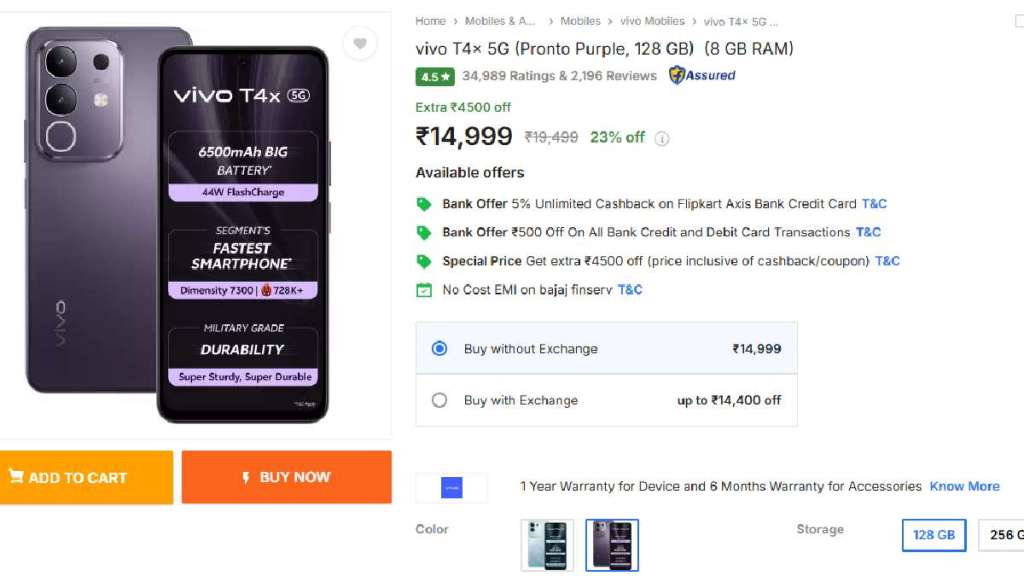The width and height of the screenshot is (1024, 576).
Task: Open vivo Mobiles breadcrumb link
Action: pos(652,21)
